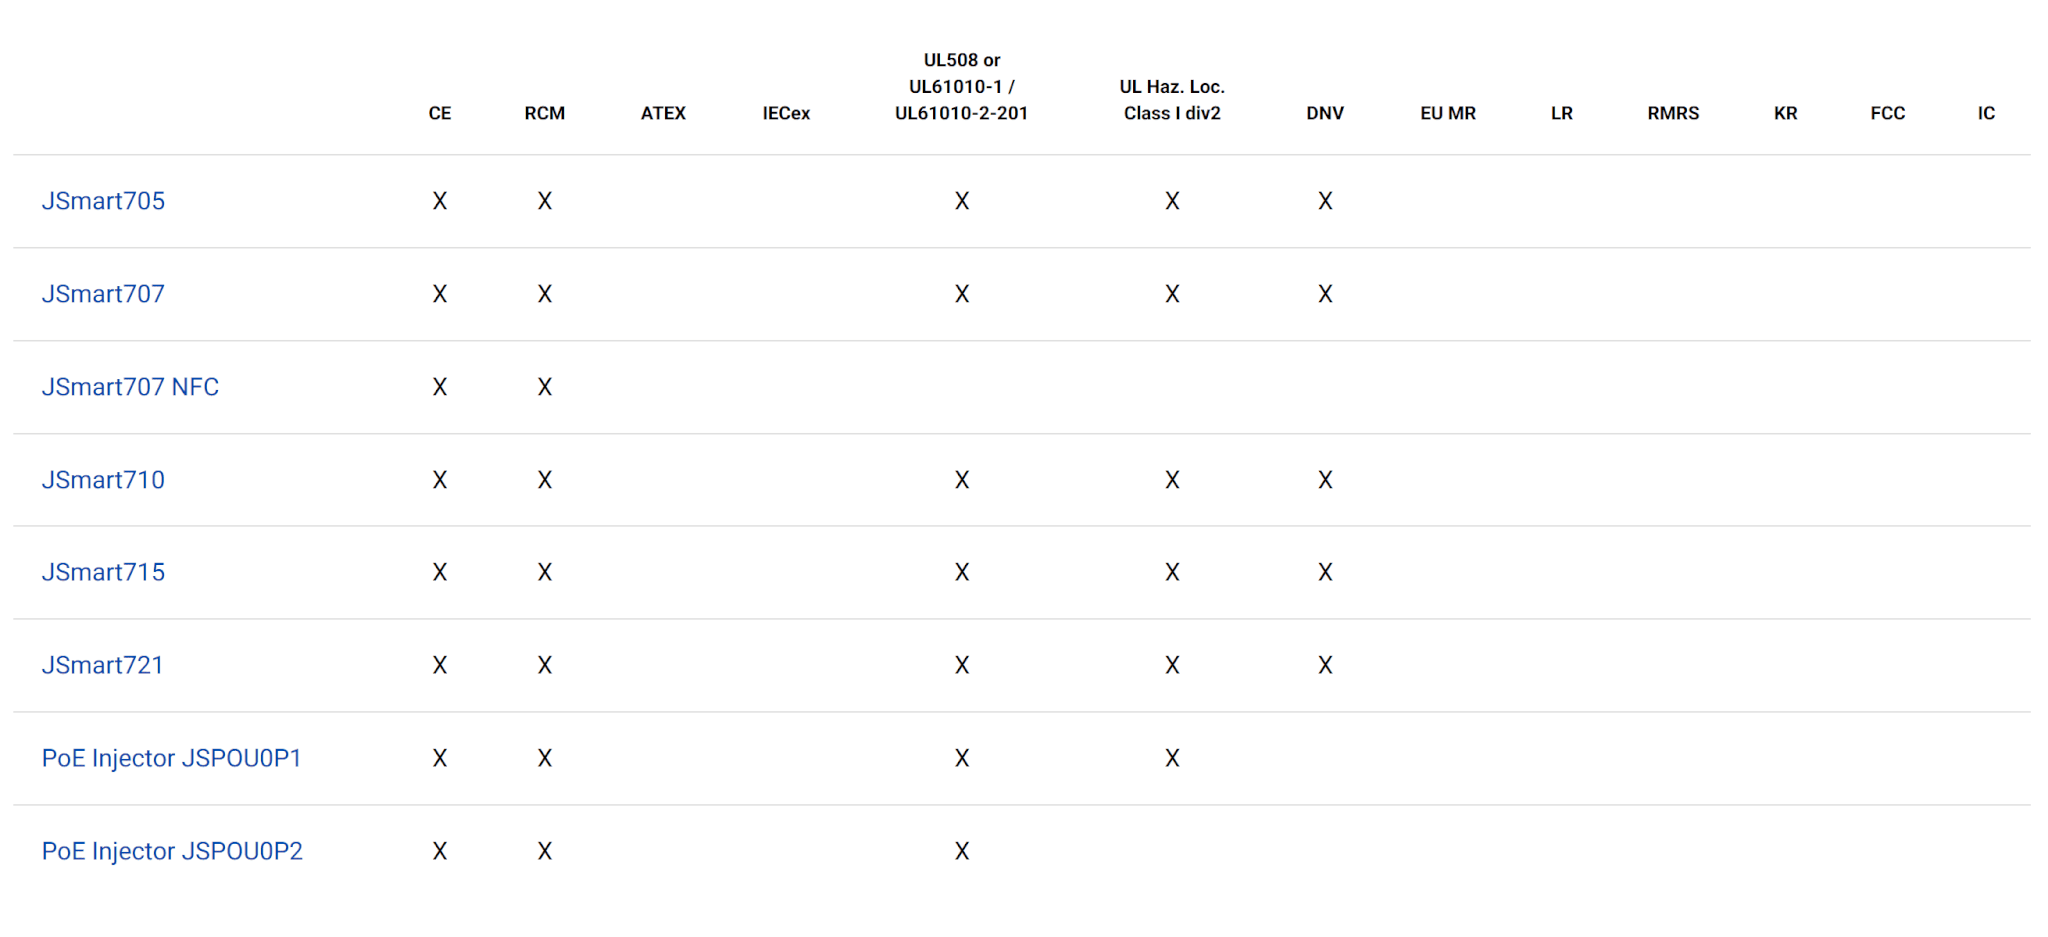Open the JSmart705 product link

coord(103,201)
